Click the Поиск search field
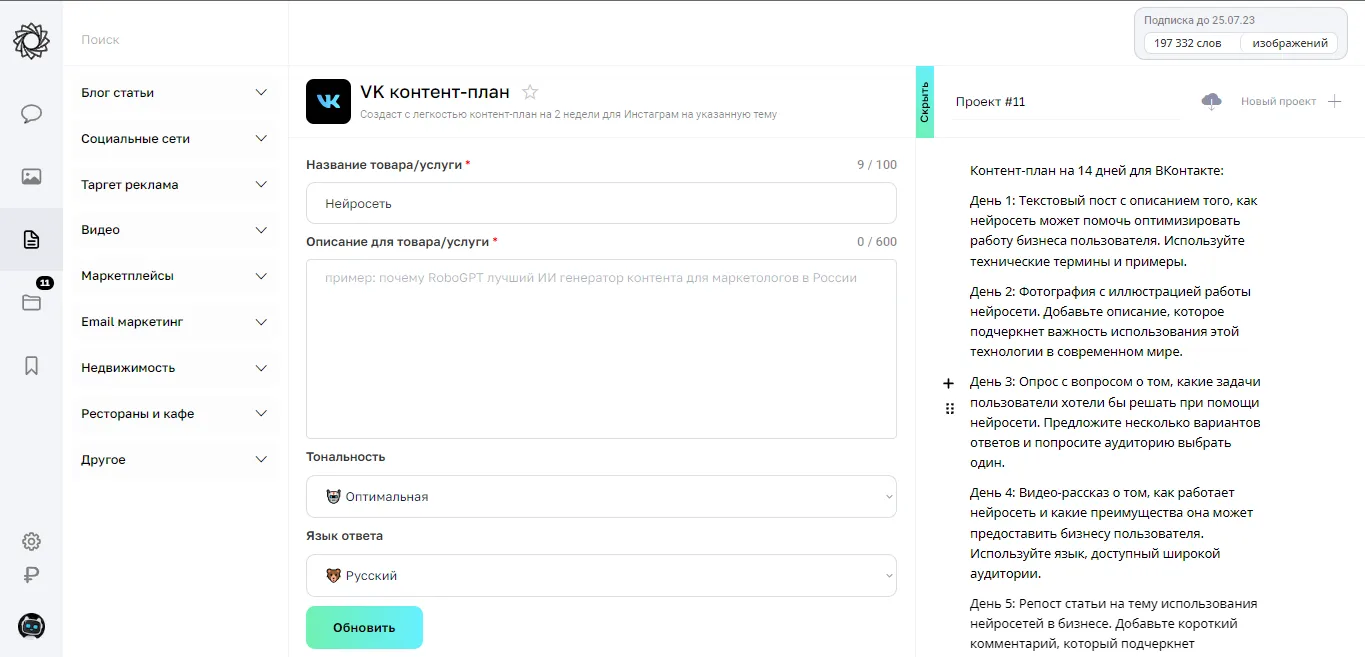This screenshot has height=657, width=1365. pyautogui.click(x=175, y=40)
